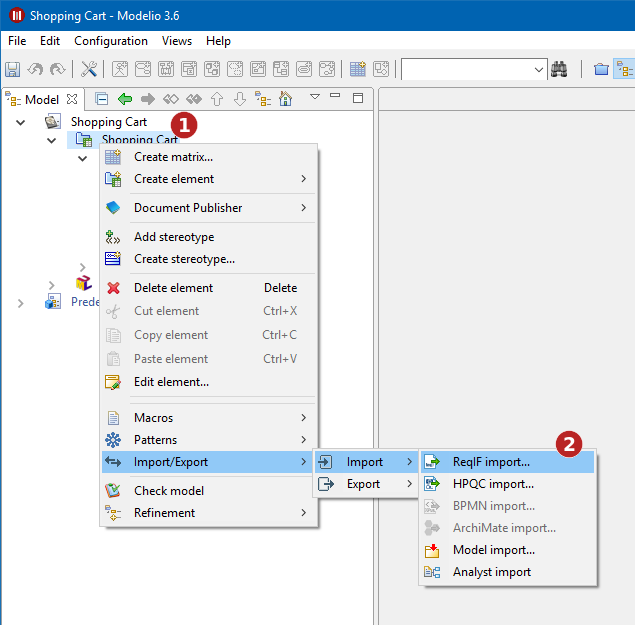Click the gray forward arrow in Model panel
The height and width of the screenshot is (625, 635).
pos(148,99)
